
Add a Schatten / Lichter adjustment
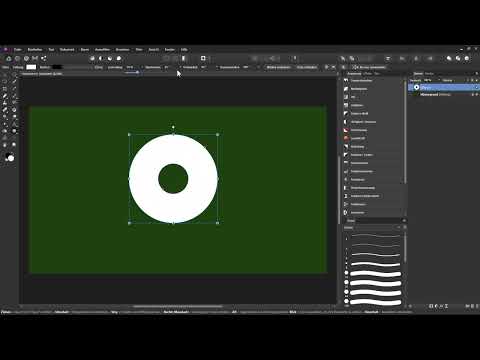point(361,155)
